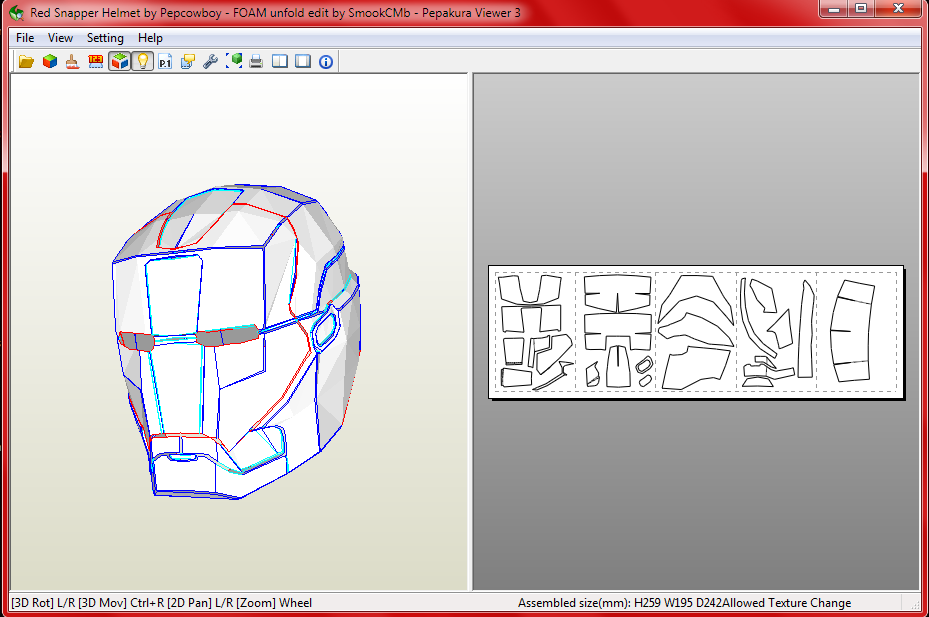The image size is (929, 617).
Task: Minimize the Pepakura Viewer window
Action: [x=834, y=8]
